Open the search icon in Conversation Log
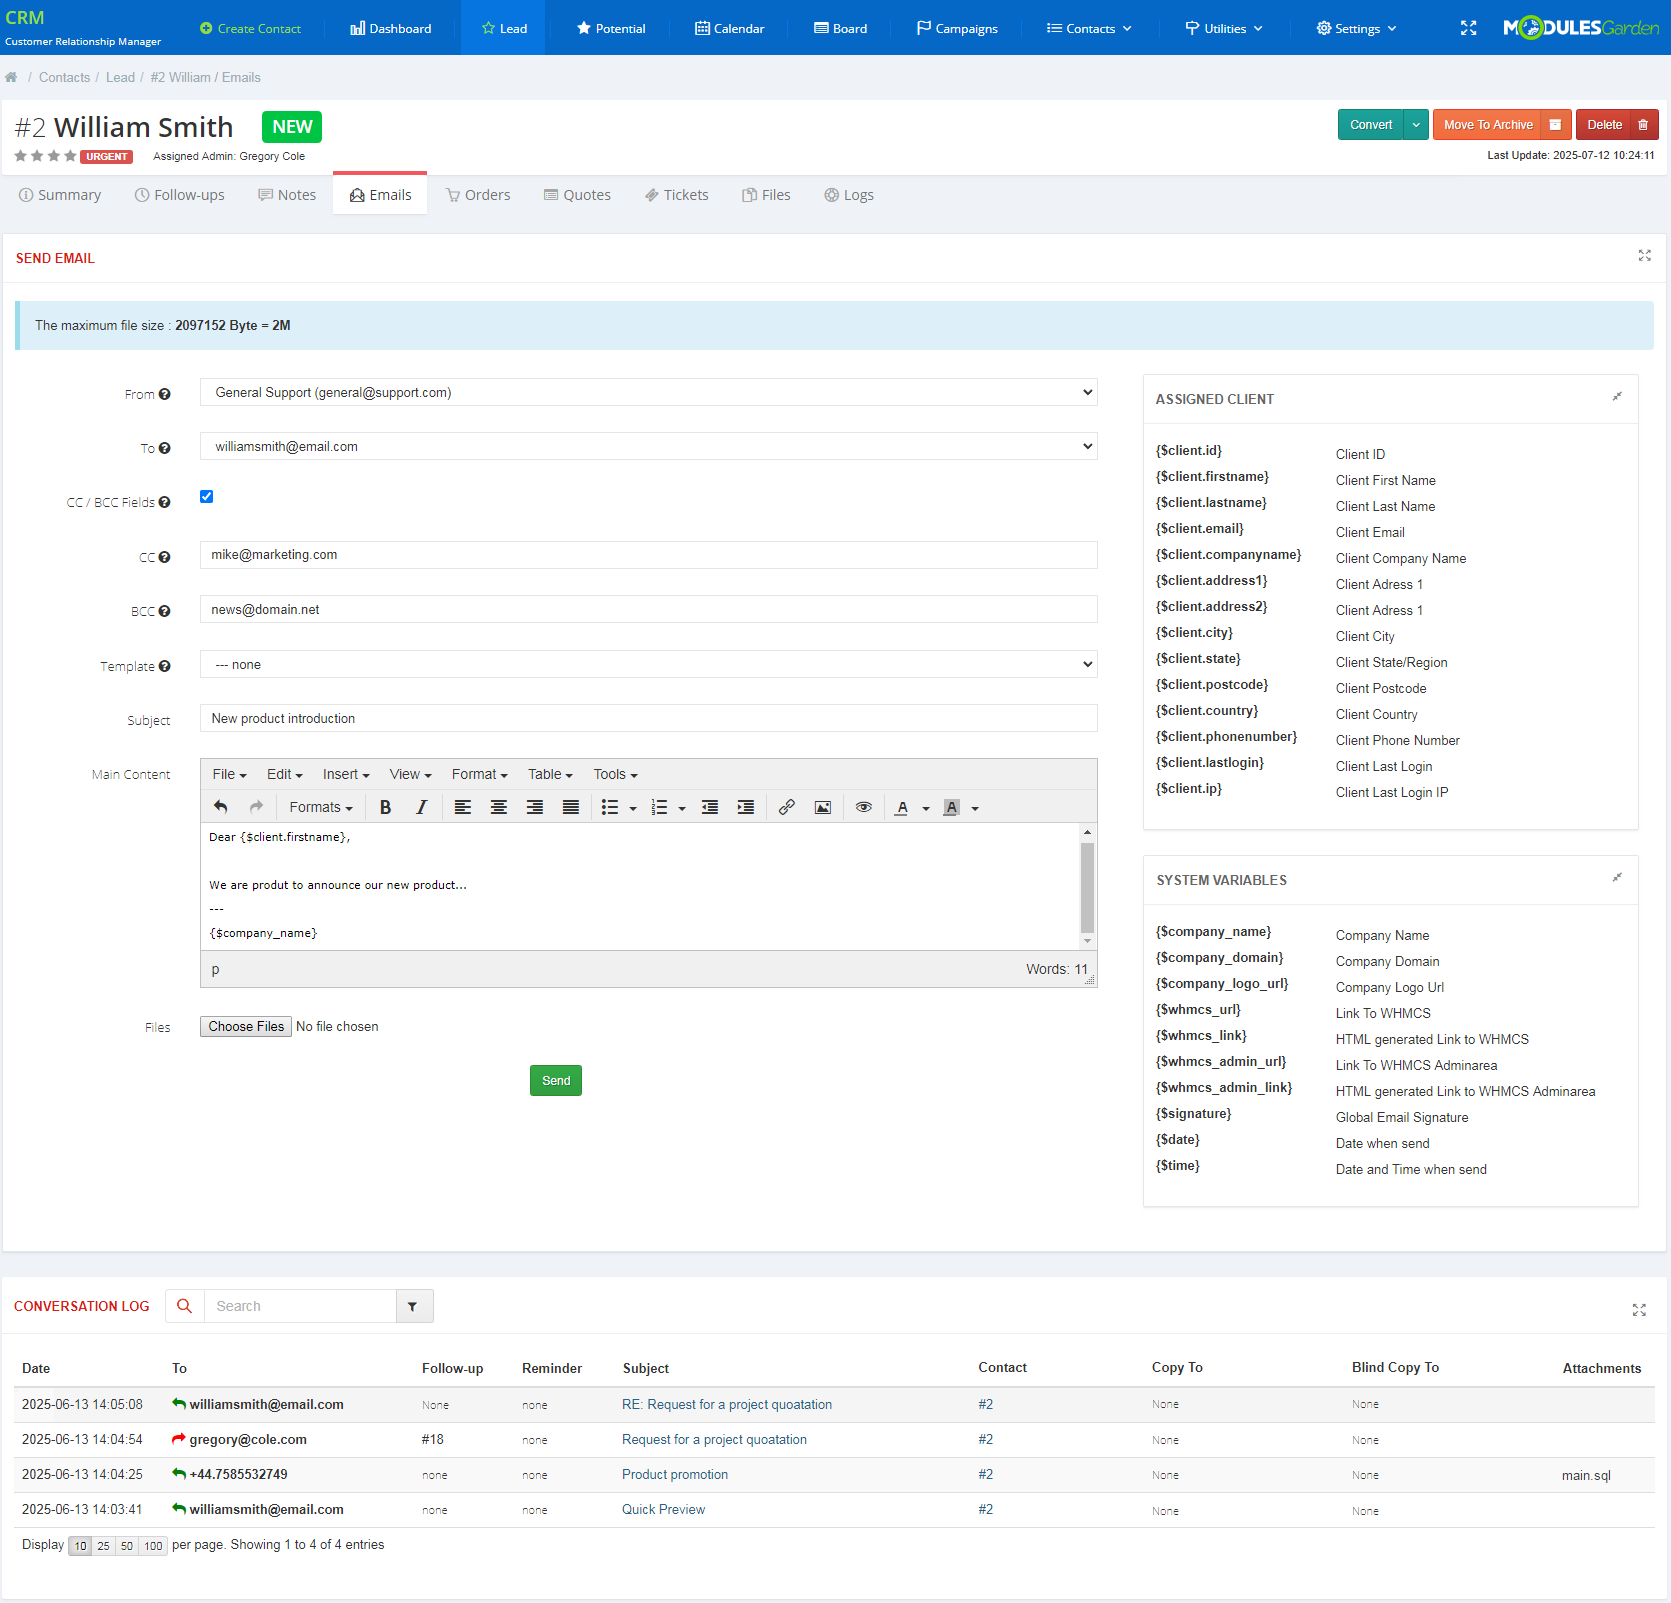The height and width of the screenshot is (1603, 1671). 184,1306
